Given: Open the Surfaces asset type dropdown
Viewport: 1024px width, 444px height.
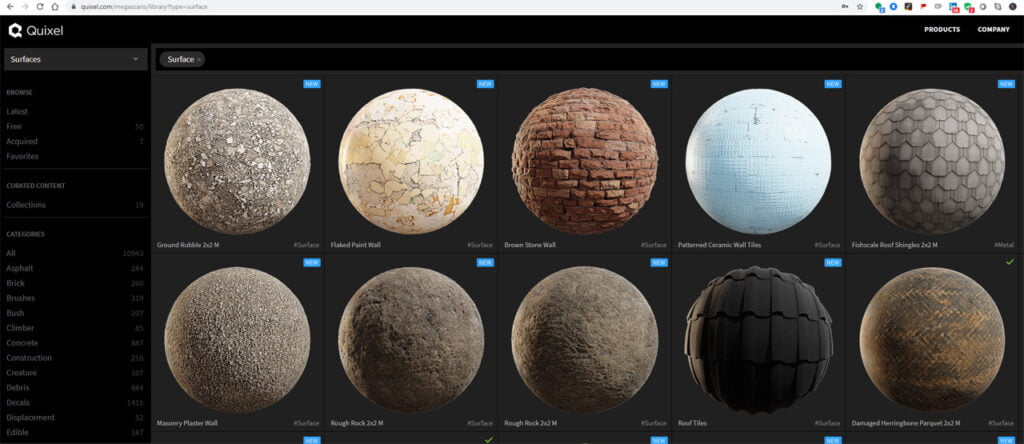Looking at the screenshot, I should [76, 59].
